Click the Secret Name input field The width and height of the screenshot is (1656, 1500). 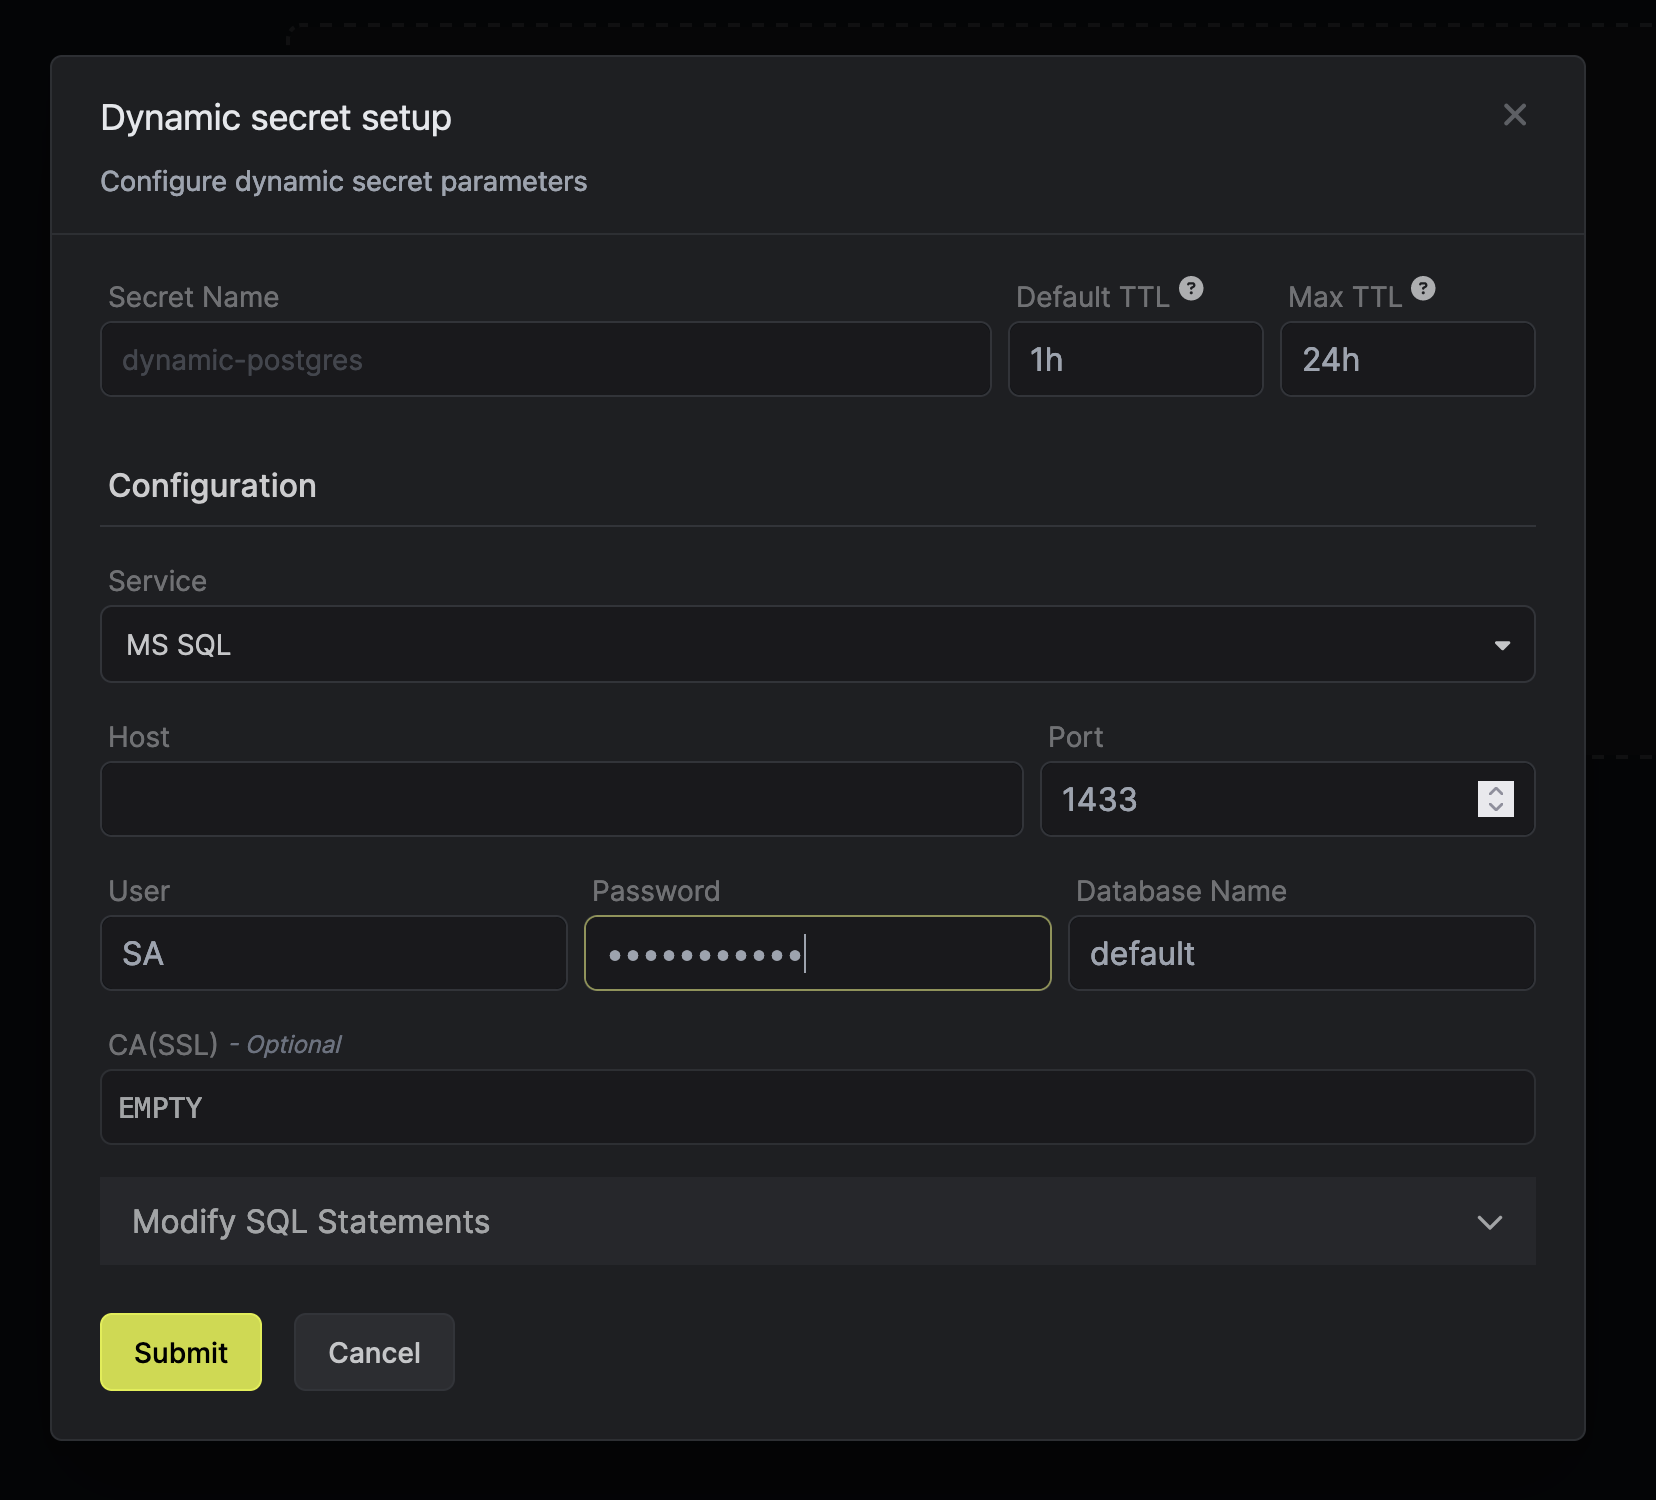[x=546, y=359]
